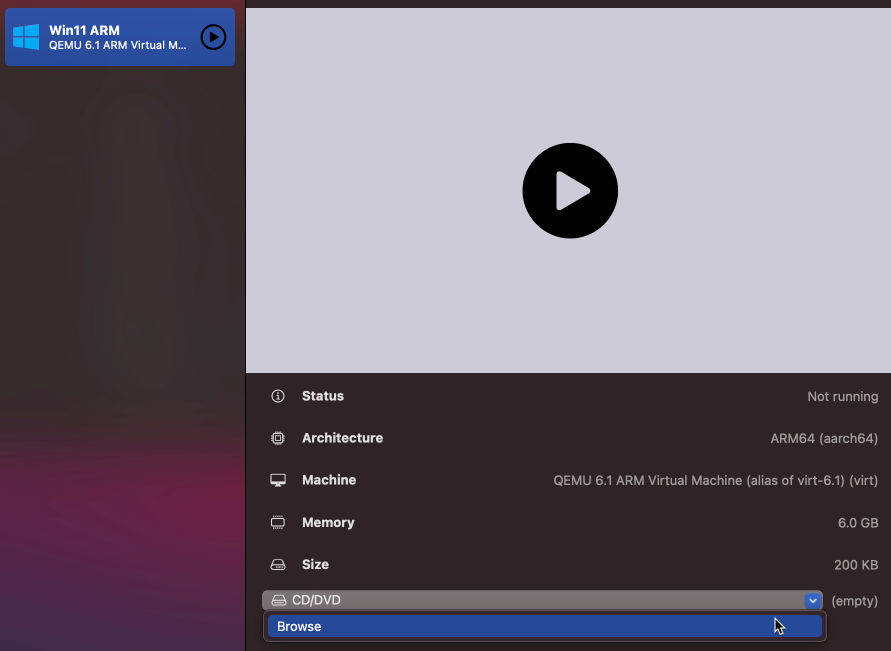The width and height of the screenshot is (891, 651).
Task: Click the Status info icon
Action: (278, 396)
